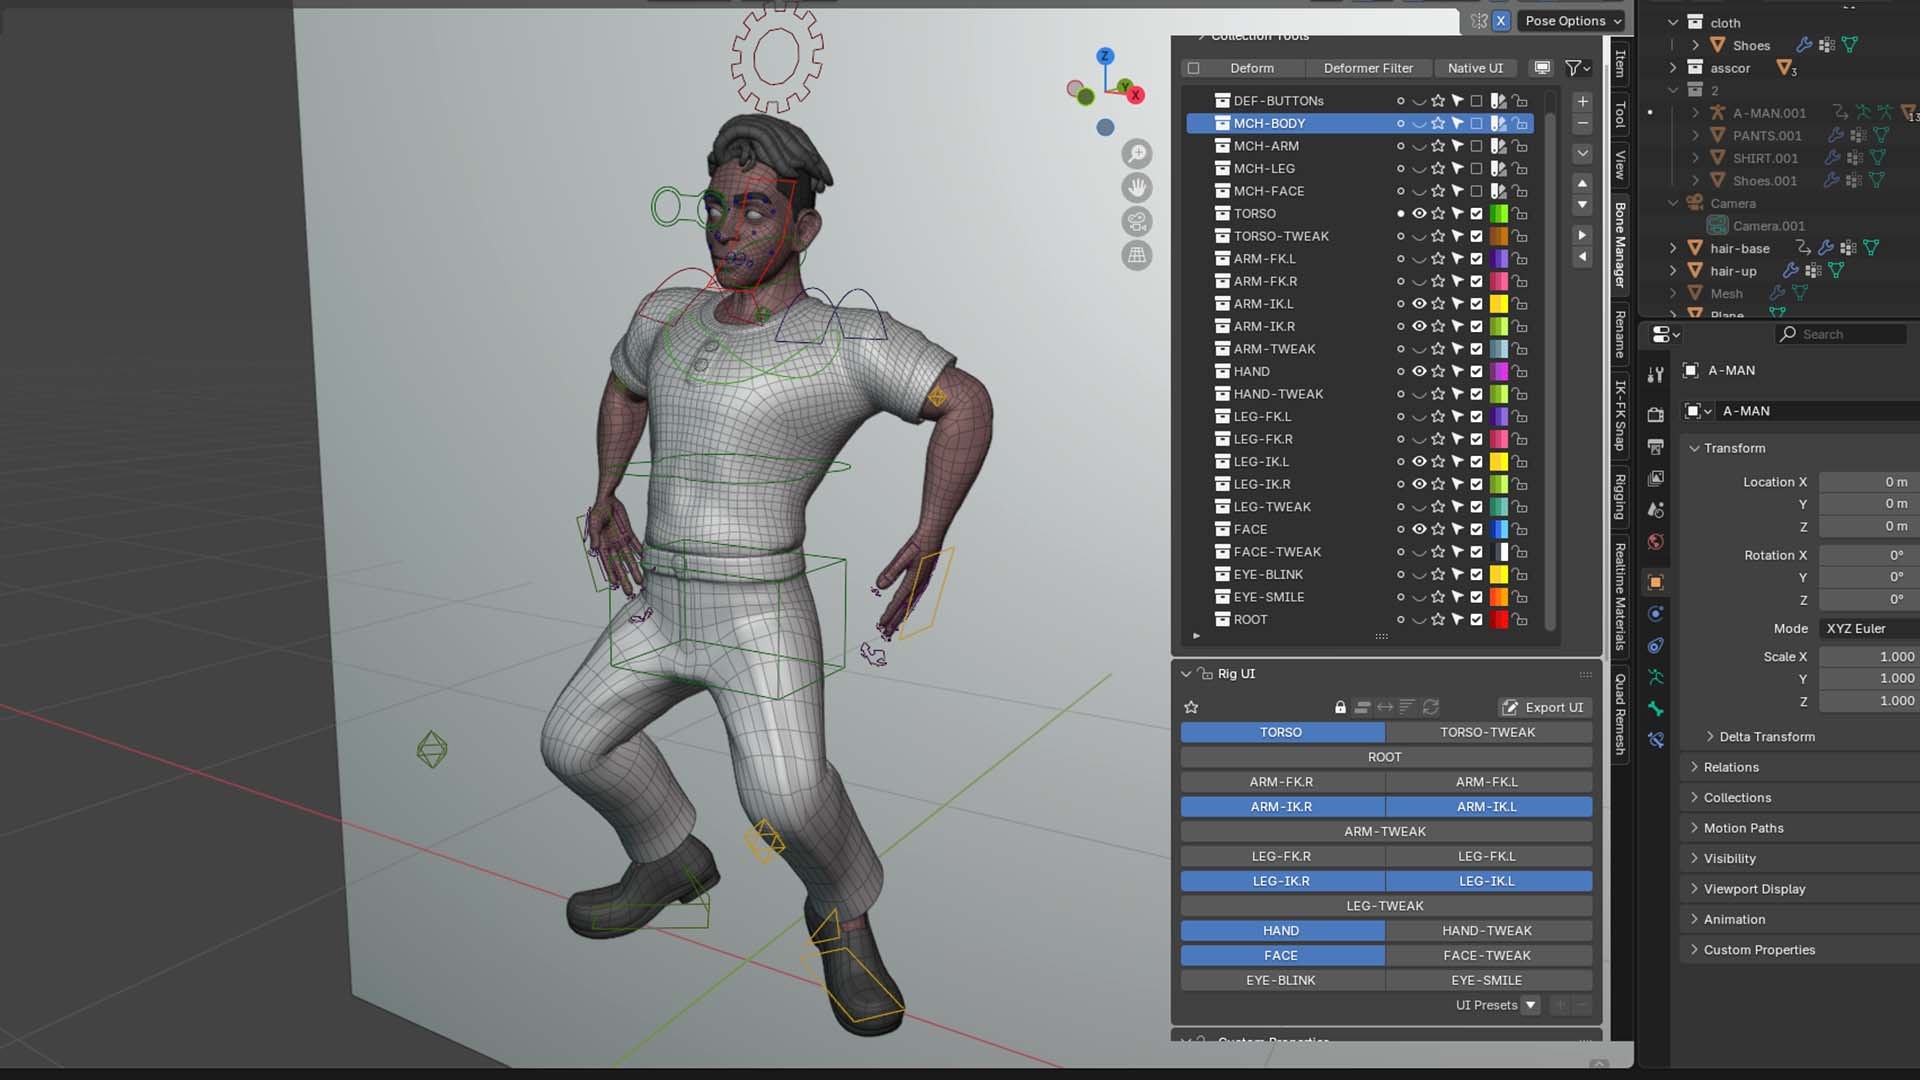Click the Deformer Filter button
1920x1080 pixels.
tap(1368, 68)
